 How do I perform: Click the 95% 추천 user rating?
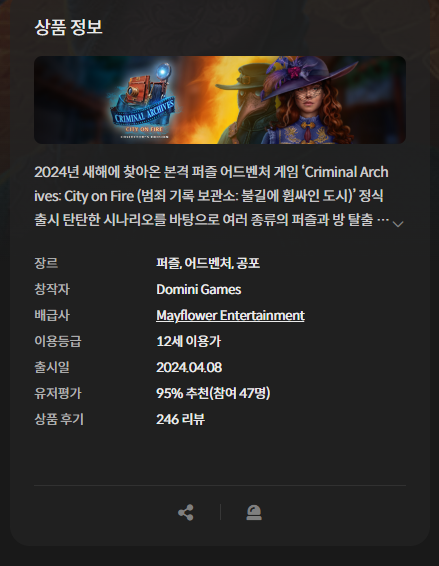tap(213, 393)
